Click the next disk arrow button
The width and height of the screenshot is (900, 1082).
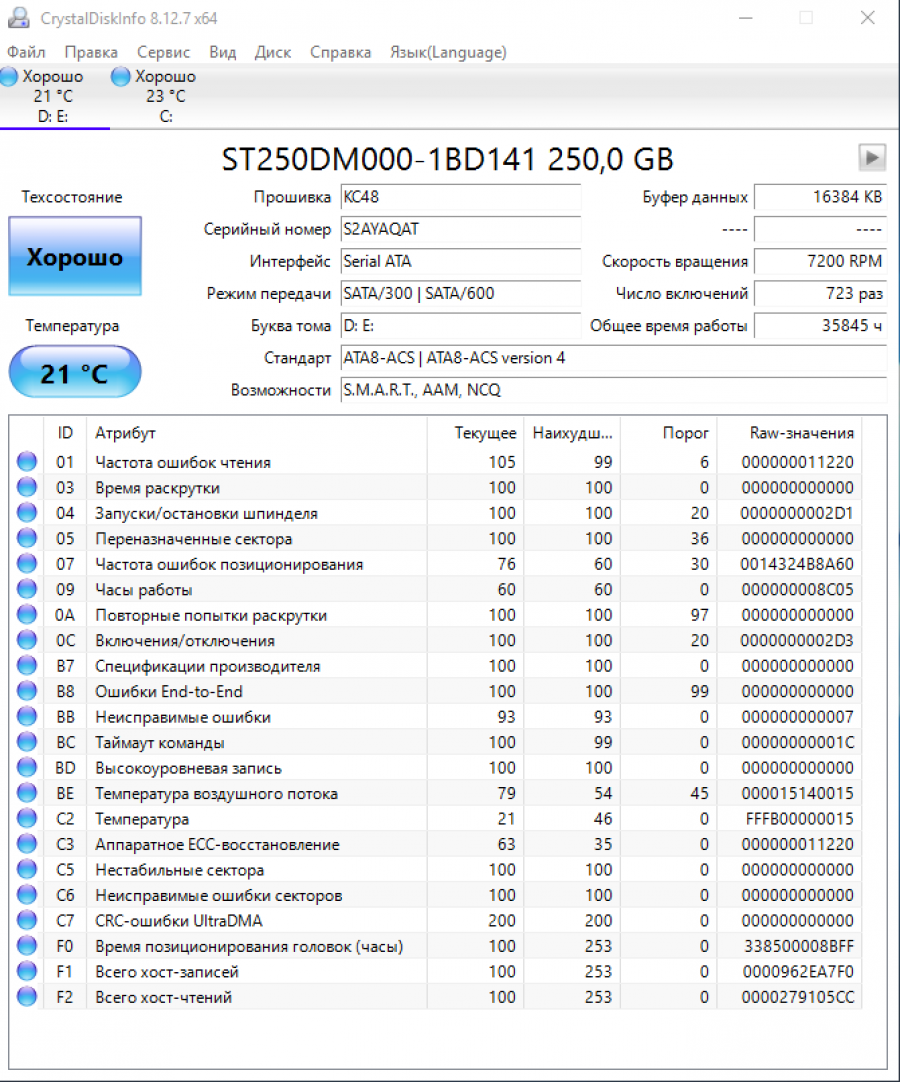point(872,157)
